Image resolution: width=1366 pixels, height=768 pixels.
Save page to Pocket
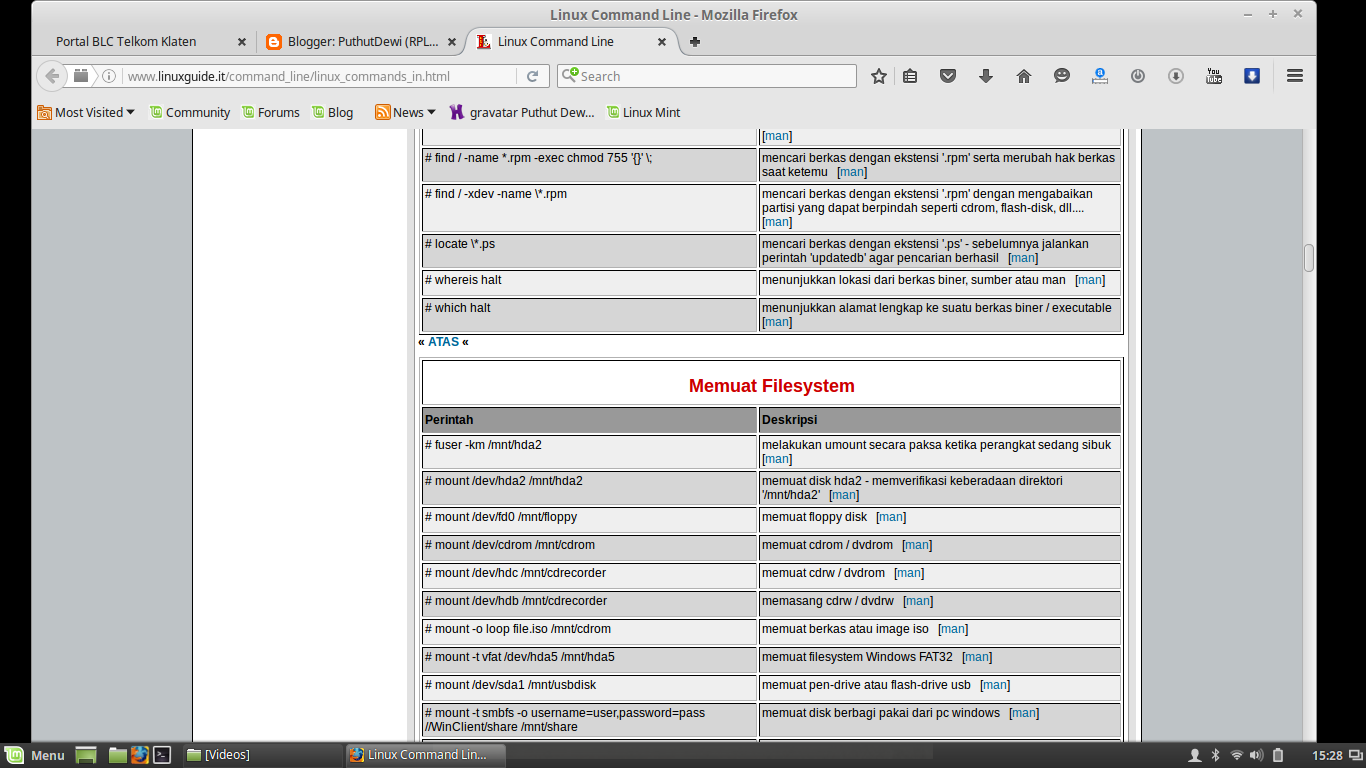point(948,76)
